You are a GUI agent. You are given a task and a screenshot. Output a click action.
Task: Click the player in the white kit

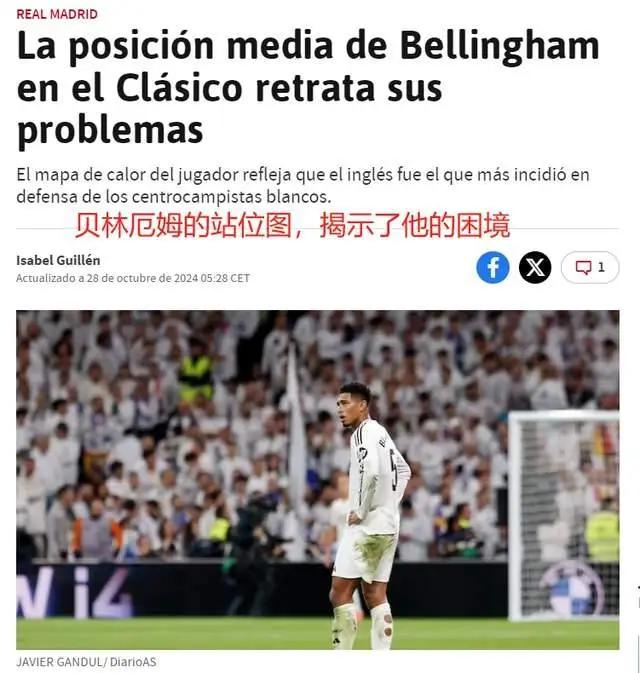click(x=367, y=515)
